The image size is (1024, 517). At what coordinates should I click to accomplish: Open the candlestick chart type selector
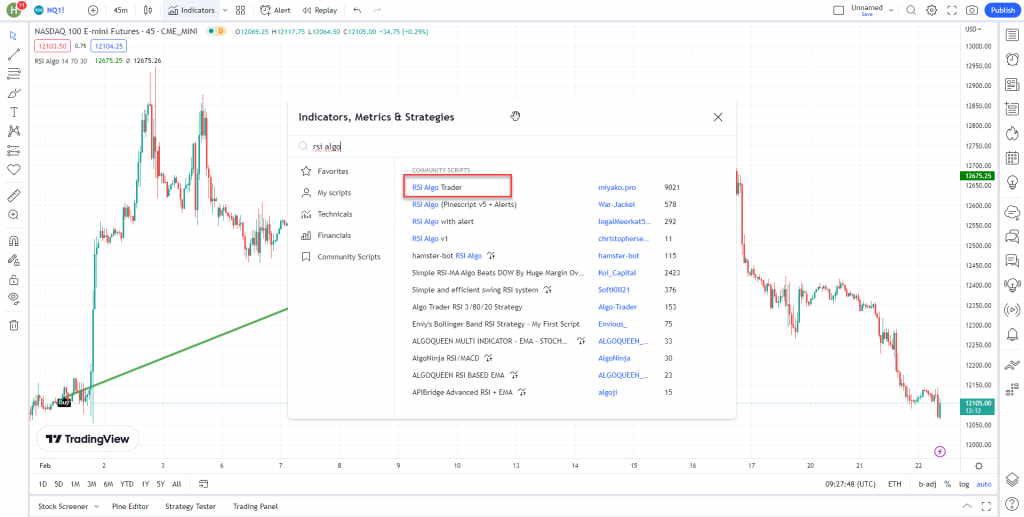(x=148, y=10)
